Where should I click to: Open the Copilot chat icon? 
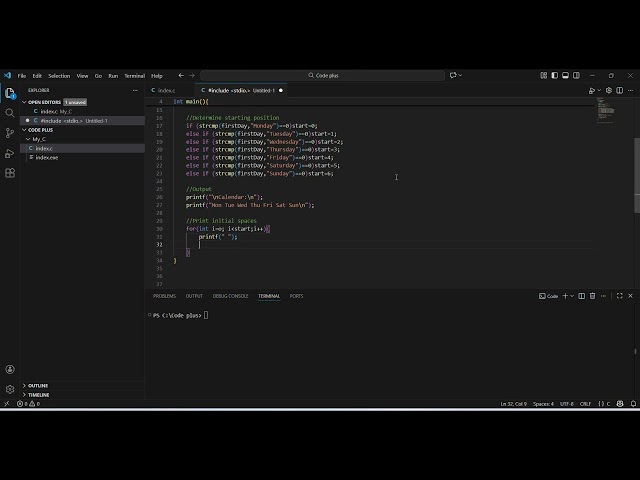pos(453,76)
